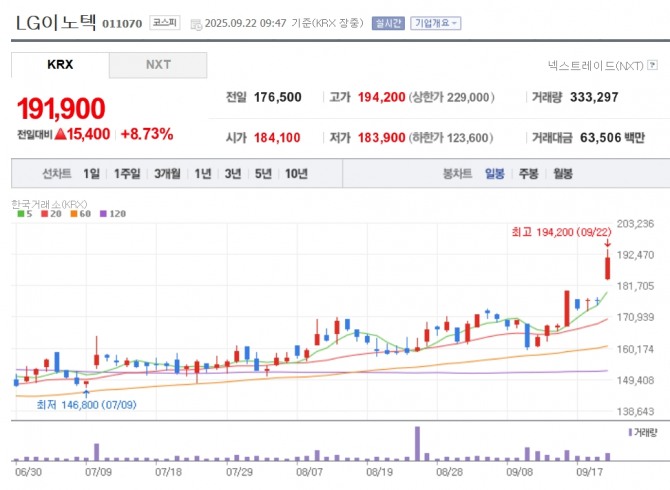
Task: Click the green 5-day average legend swatch
Action: tap(21, 214)
